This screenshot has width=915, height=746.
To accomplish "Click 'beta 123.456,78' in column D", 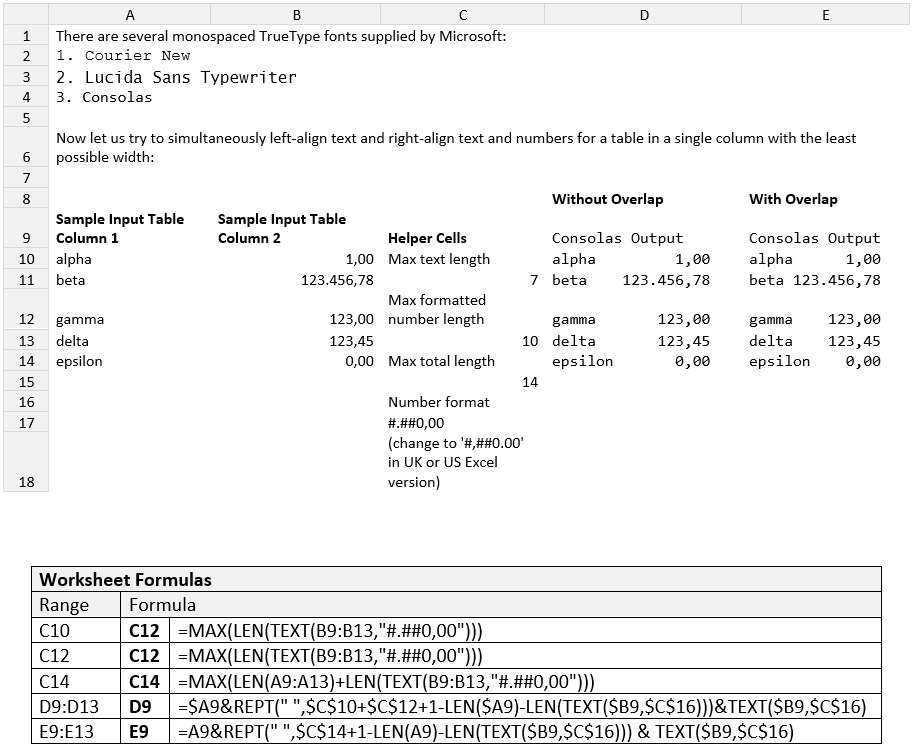I will pos(631,280).
